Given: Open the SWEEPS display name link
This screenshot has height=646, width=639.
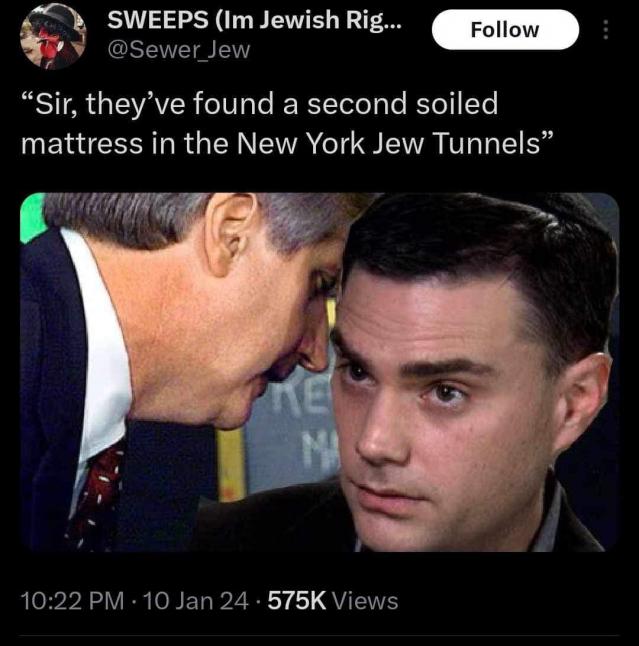Looking at the screenshot, I should tap(255, 20).
